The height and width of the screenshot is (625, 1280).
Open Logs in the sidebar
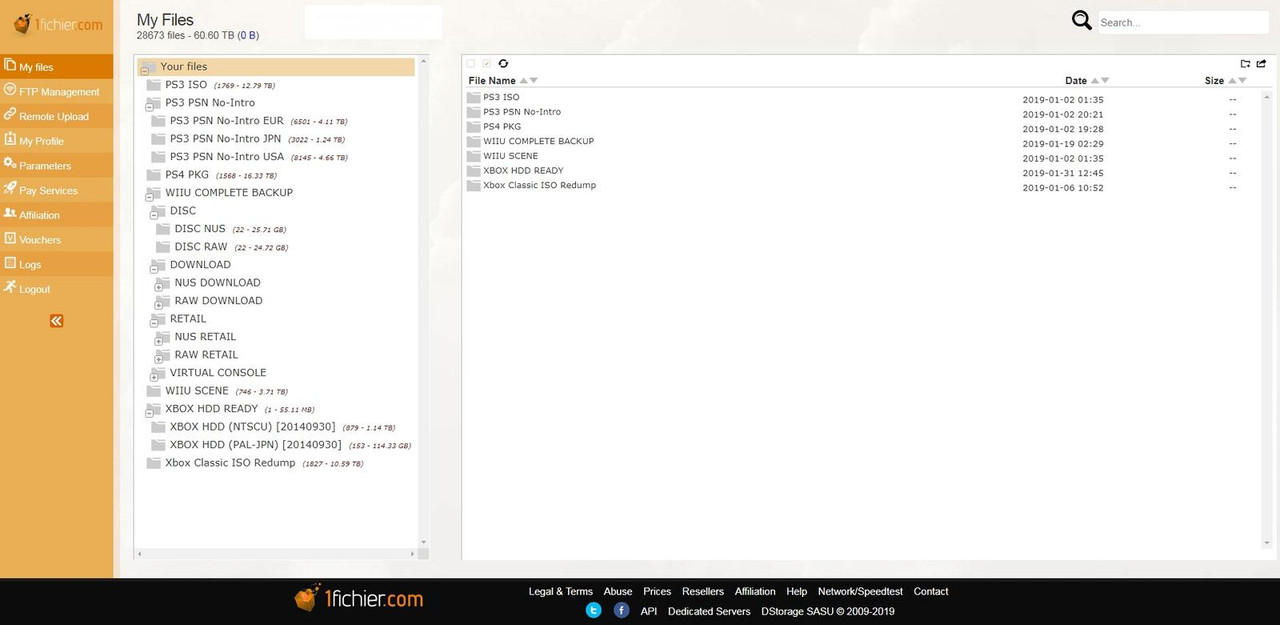(56, 264)
